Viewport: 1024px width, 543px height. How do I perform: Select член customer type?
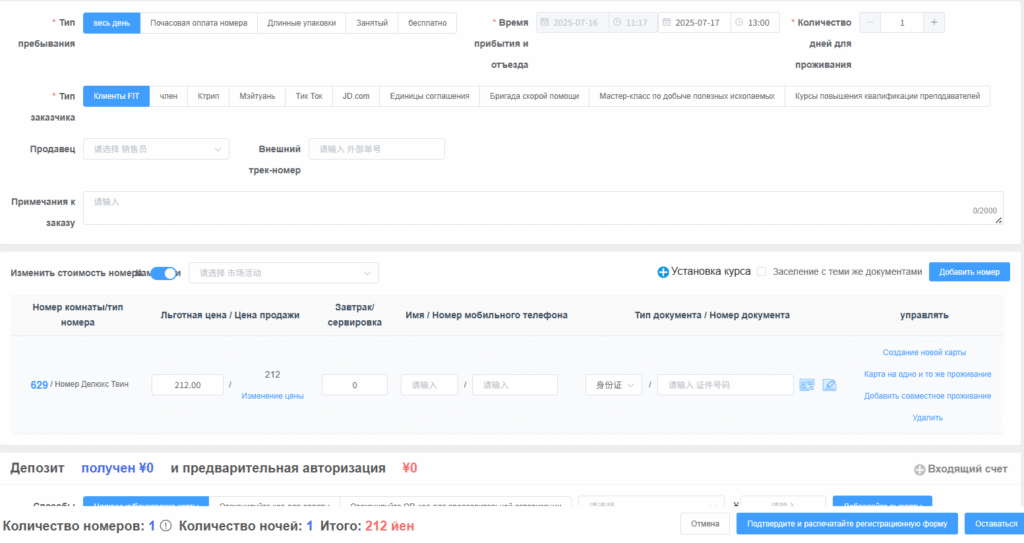[x=168, y=96]
